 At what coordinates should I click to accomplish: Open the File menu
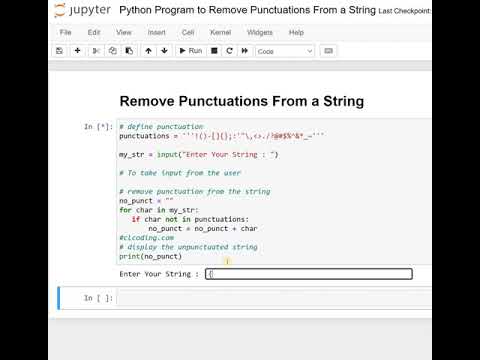pyautogui.click(x=66, y=32)
